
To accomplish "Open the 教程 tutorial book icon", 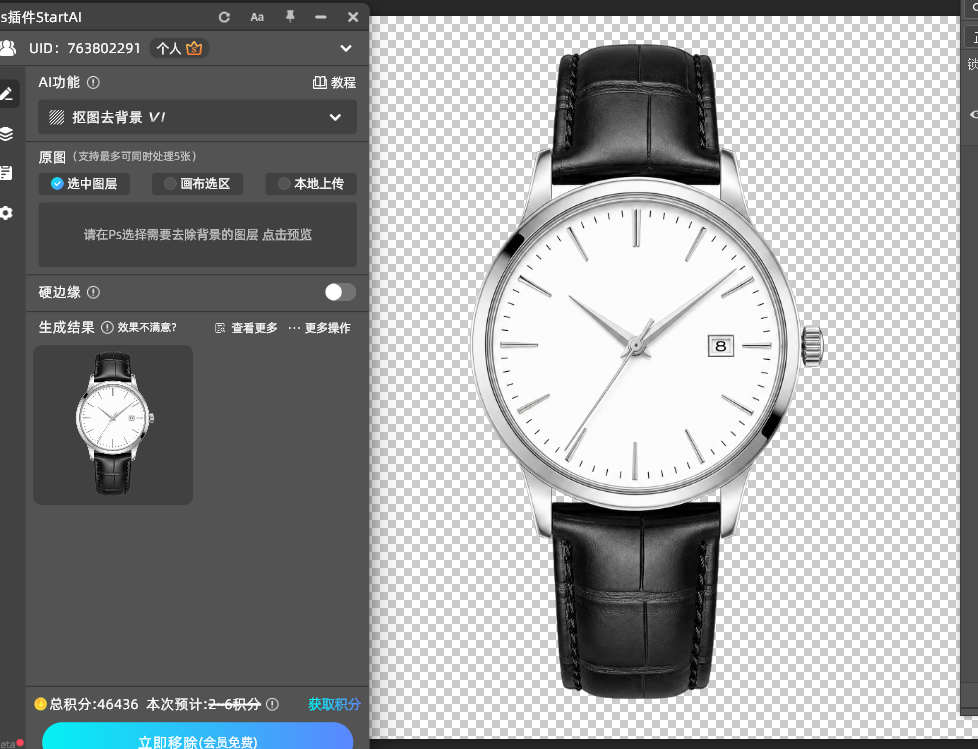I will [319, 82].
